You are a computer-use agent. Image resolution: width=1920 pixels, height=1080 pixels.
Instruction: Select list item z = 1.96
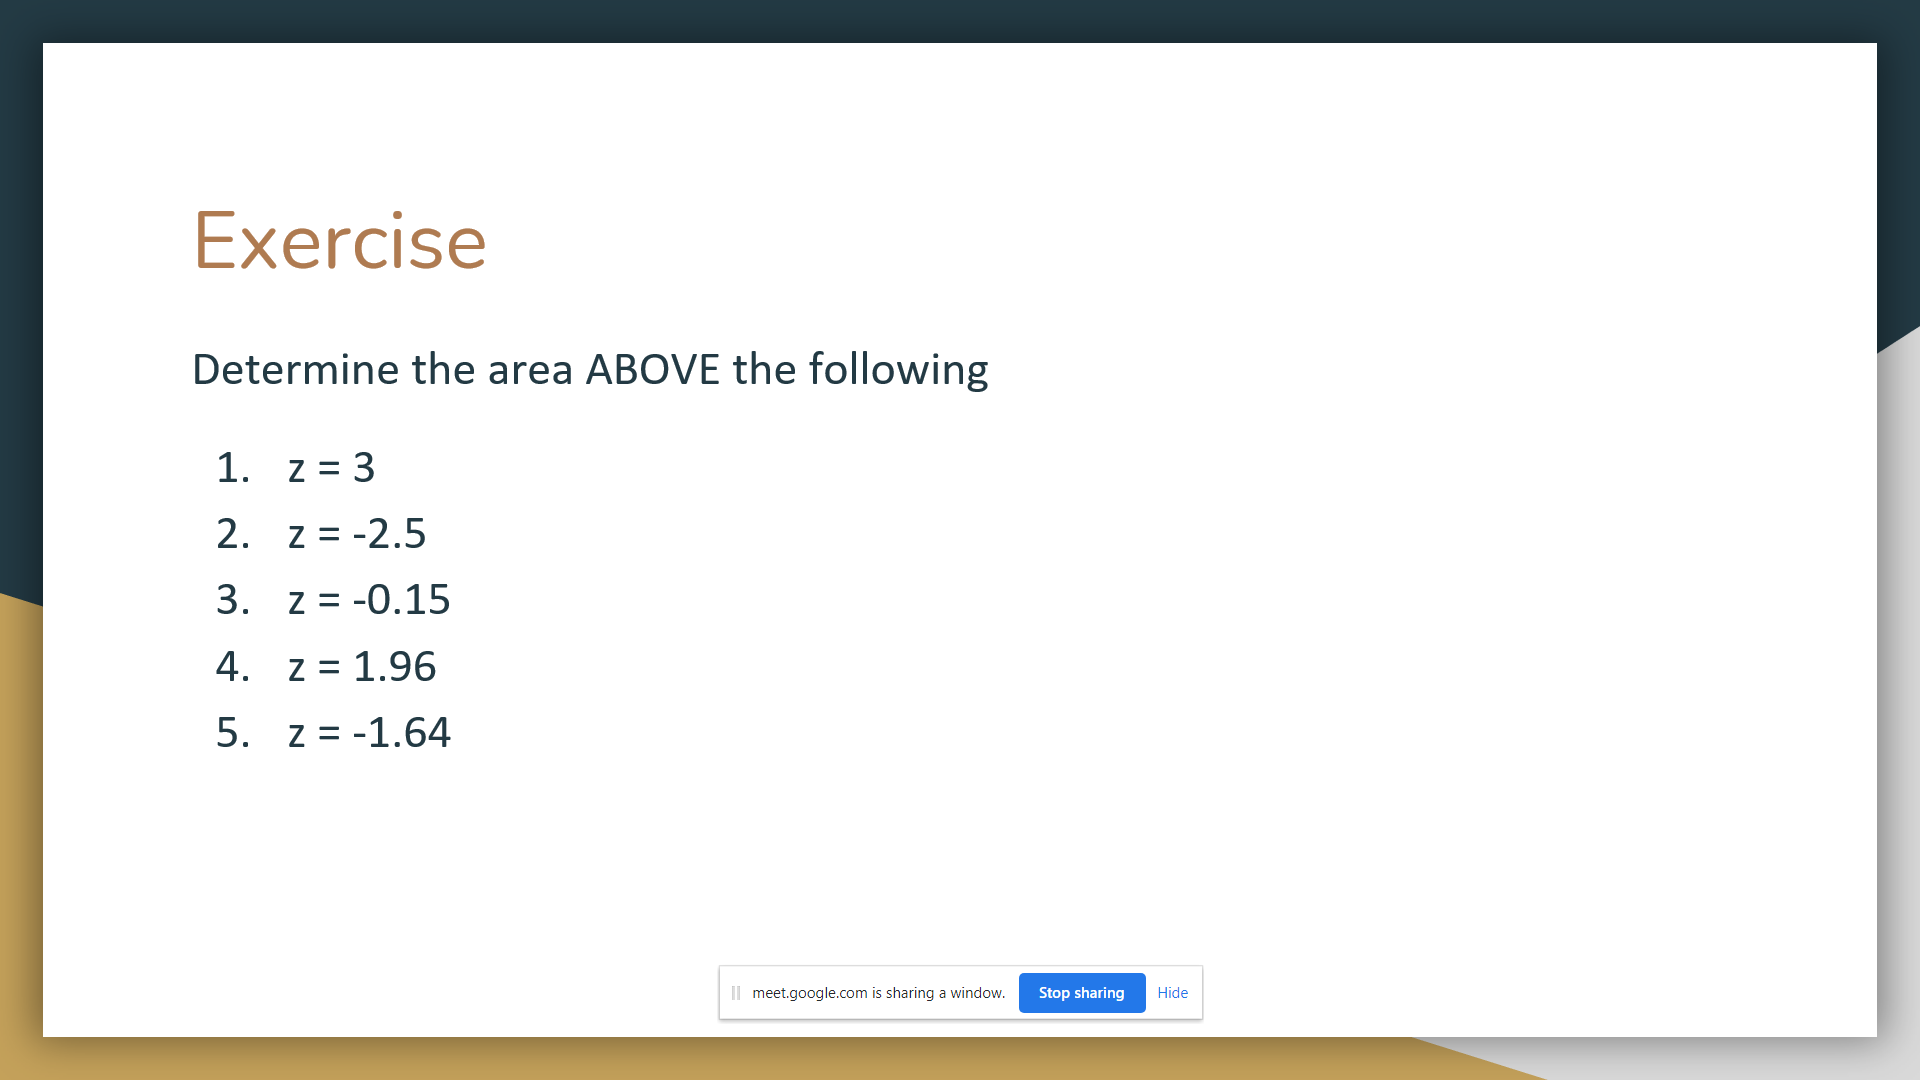pos(362,667)
